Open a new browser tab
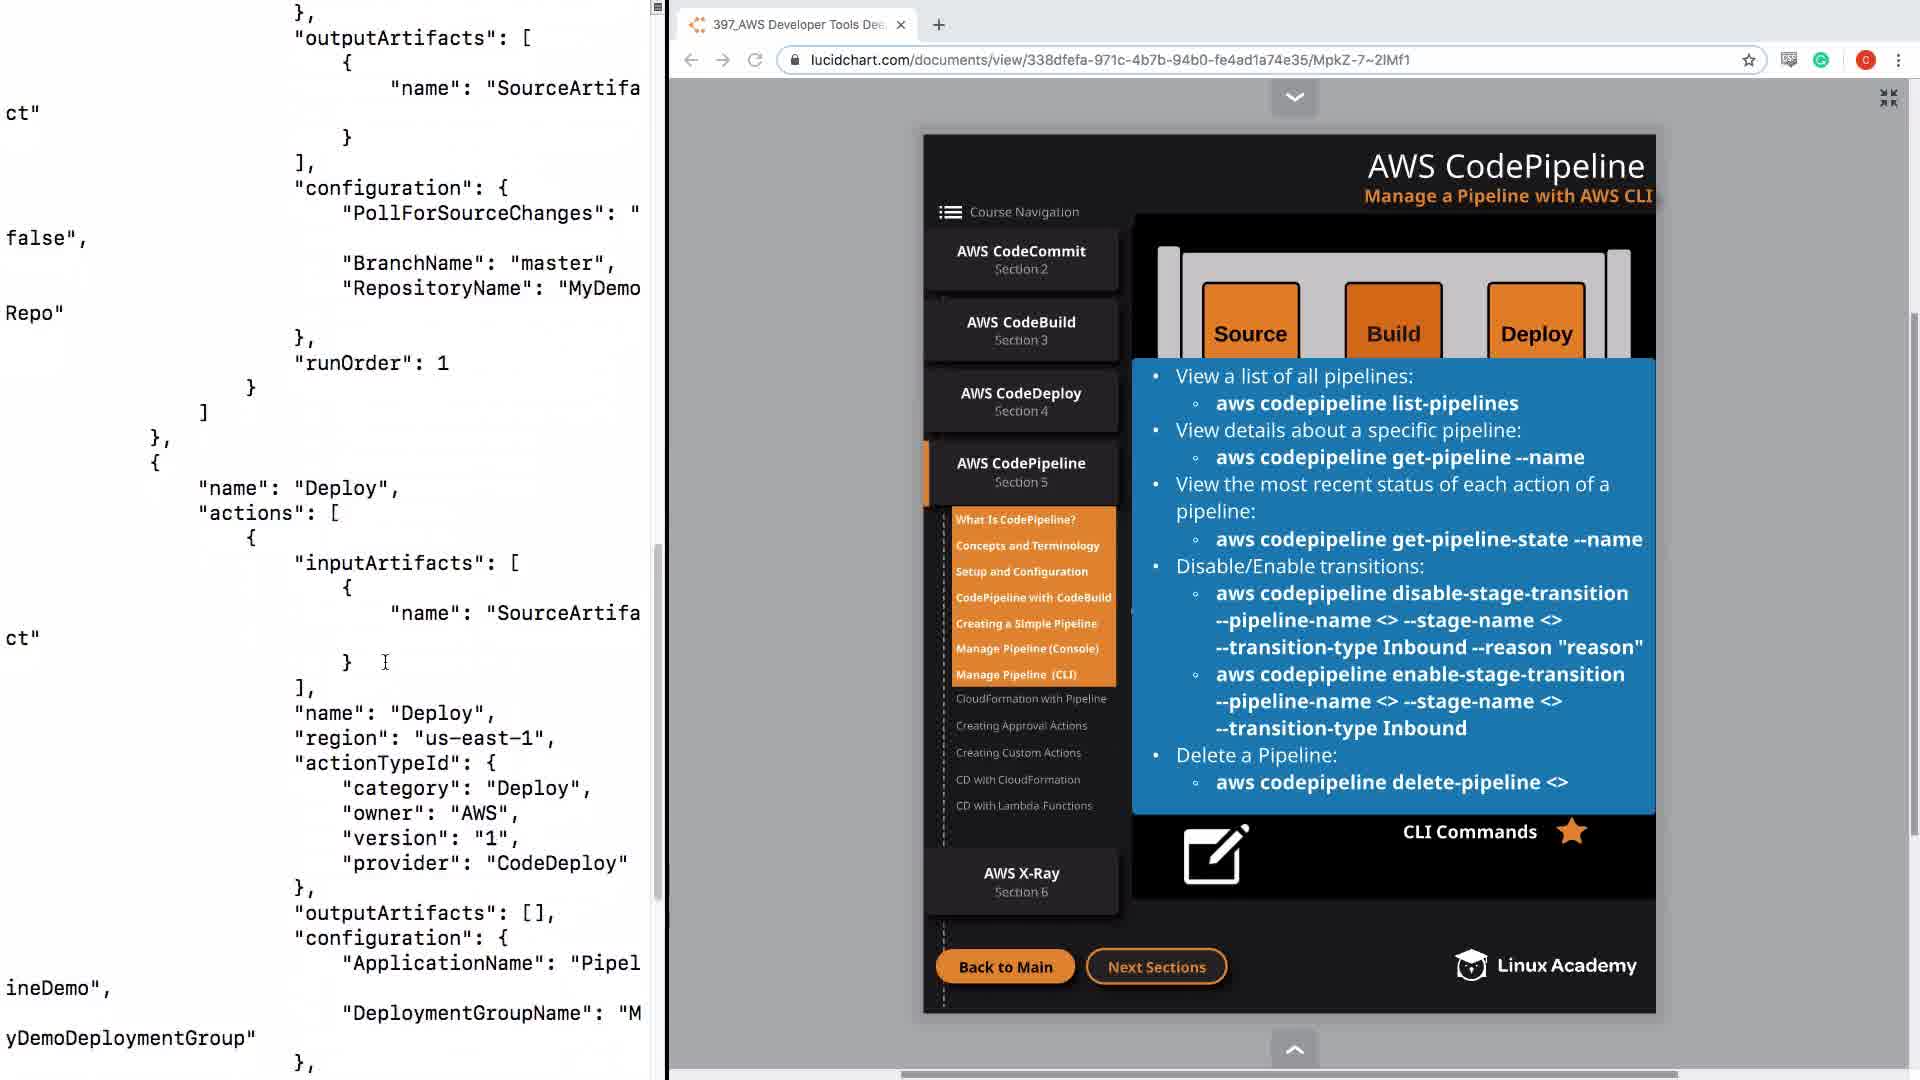 (938, 25)
